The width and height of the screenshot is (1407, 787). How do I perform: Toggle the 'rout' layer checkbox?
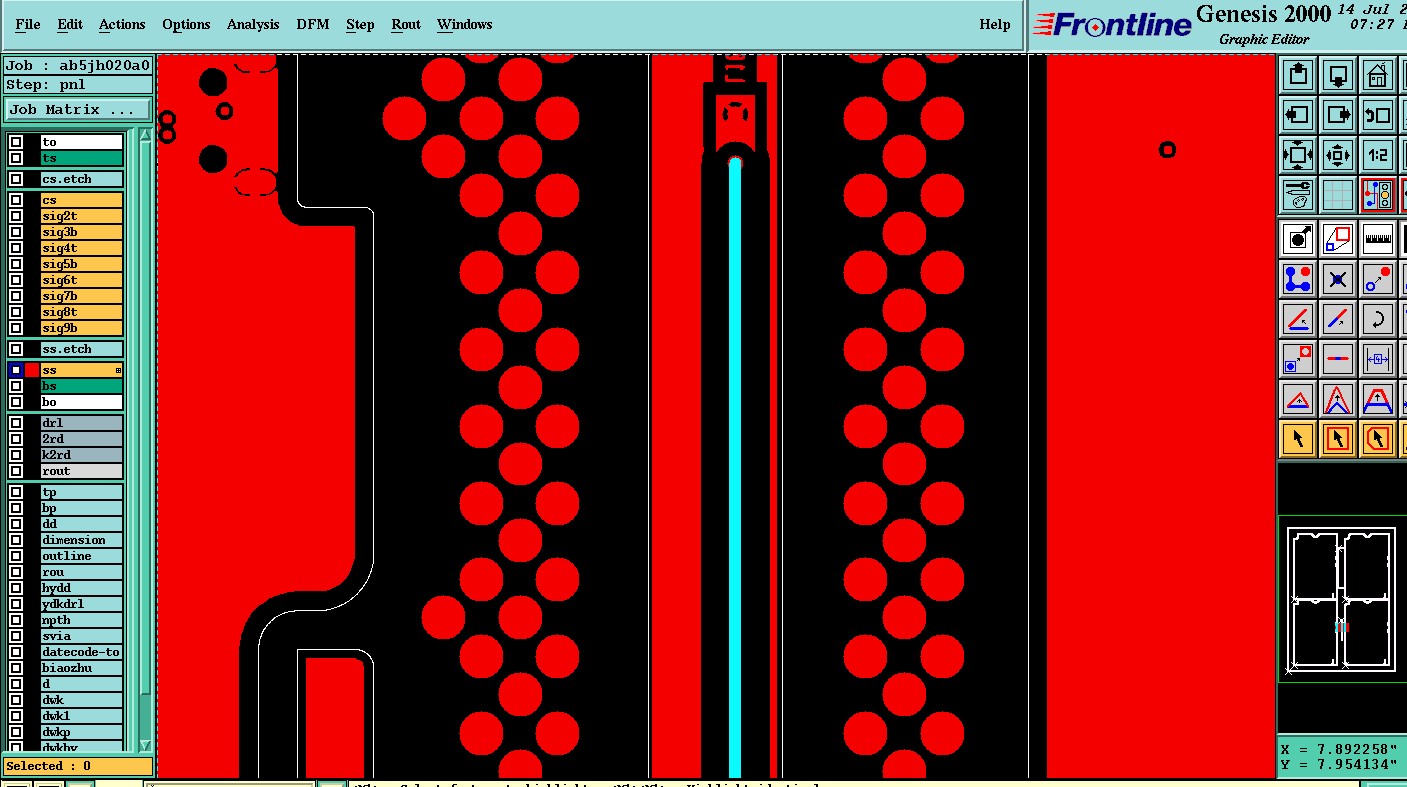click(16, 471)
